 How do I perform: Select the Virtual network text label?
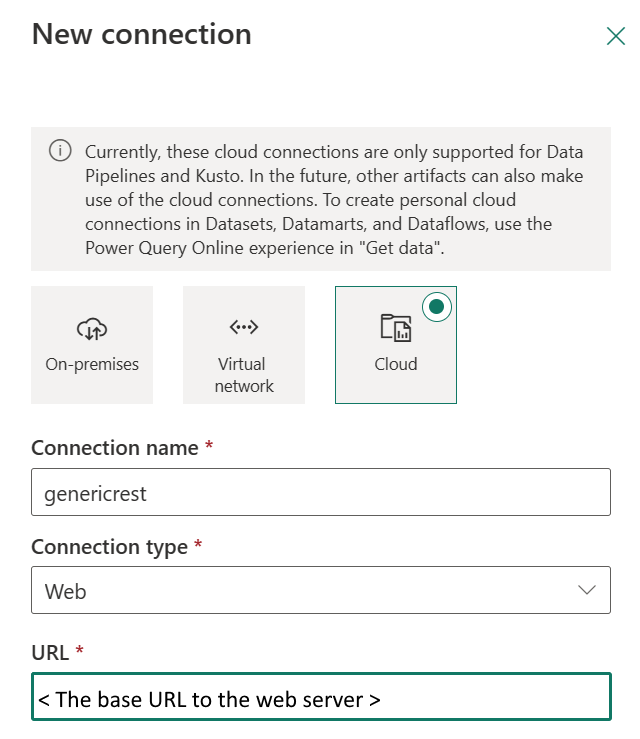pos(244,374)
